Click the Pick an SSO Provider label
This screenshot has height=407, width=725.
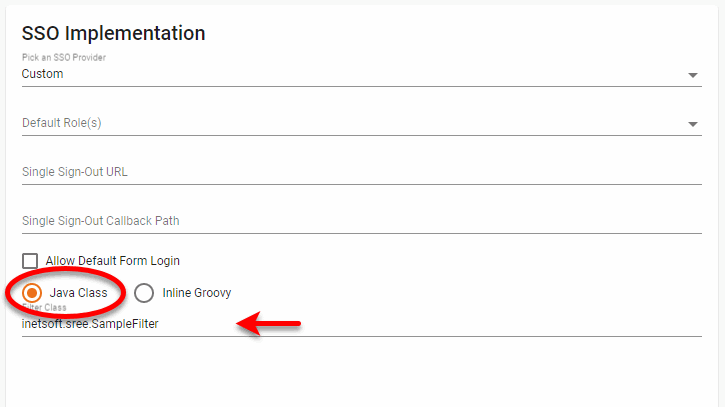(x=64, y=57)
